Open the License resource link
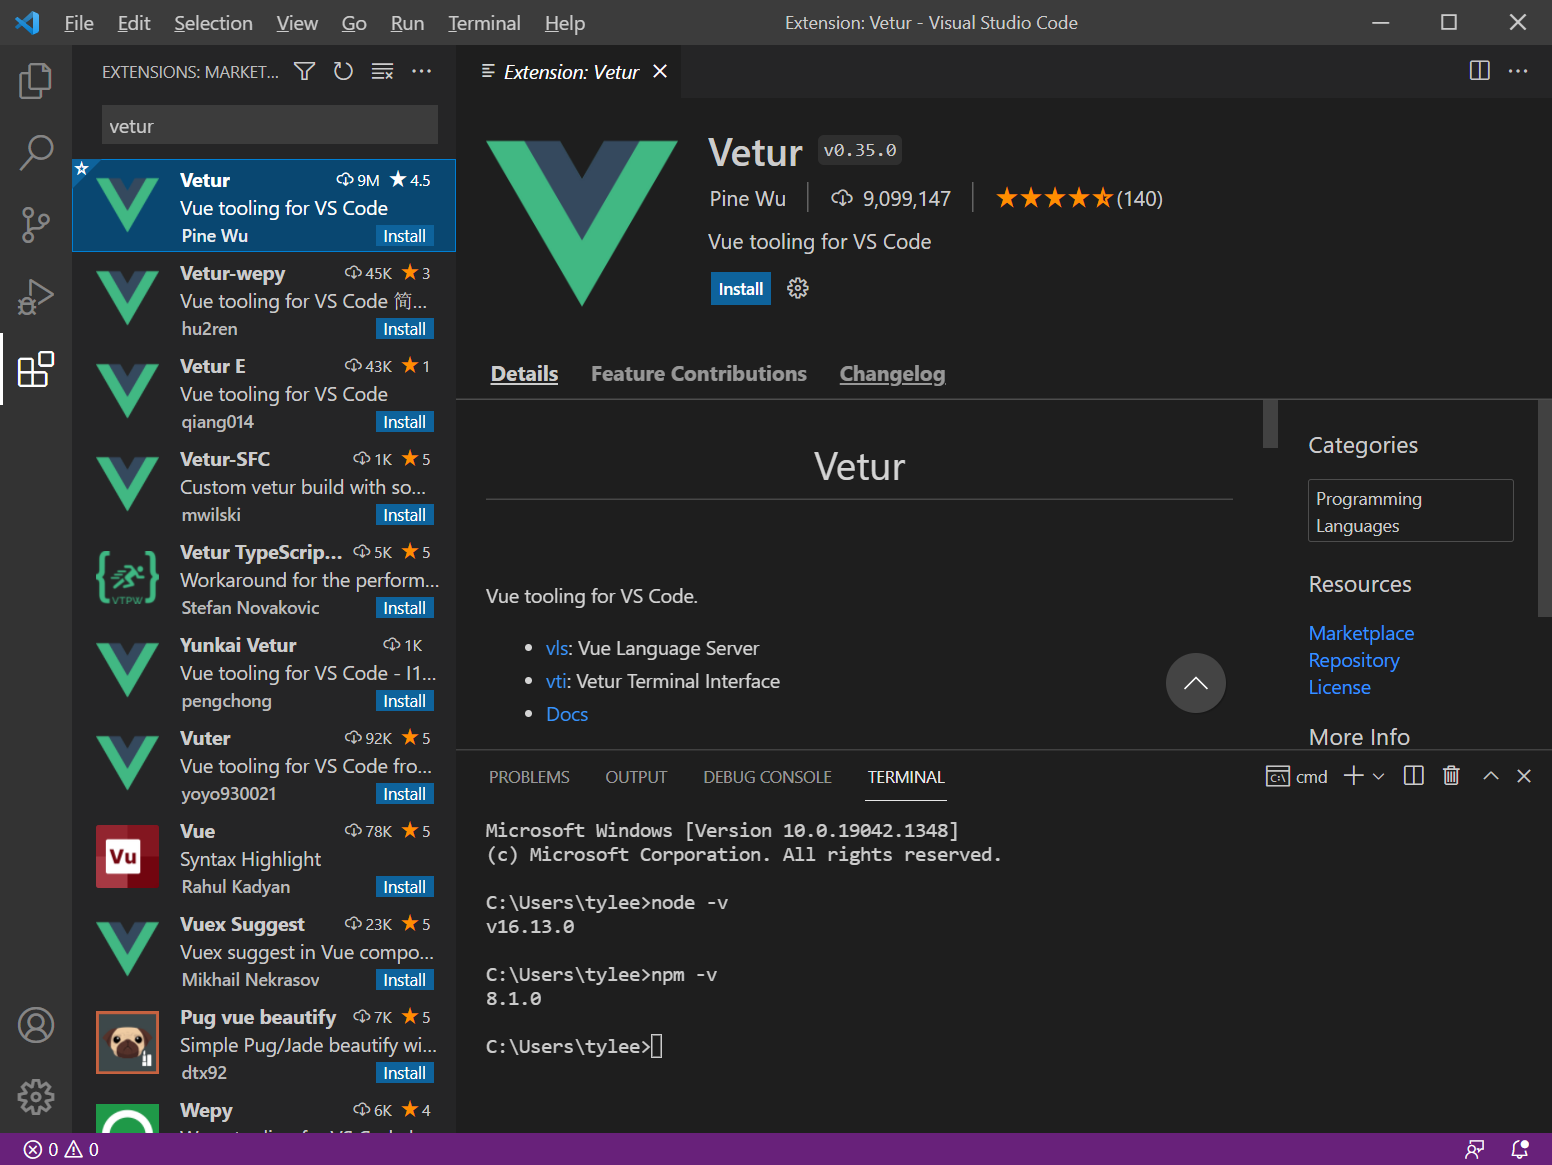 click(x=1339, y=687)
